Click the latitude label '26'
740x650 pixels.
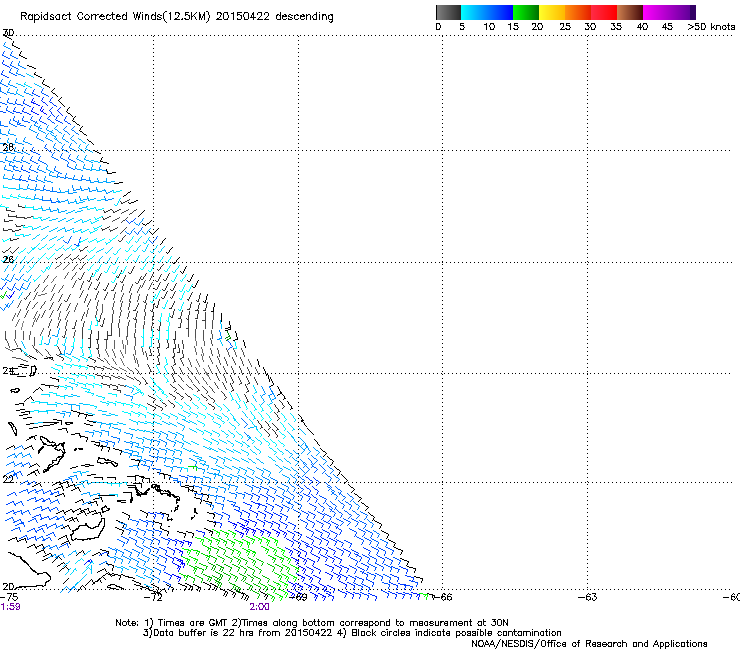[x=8, y=260]
